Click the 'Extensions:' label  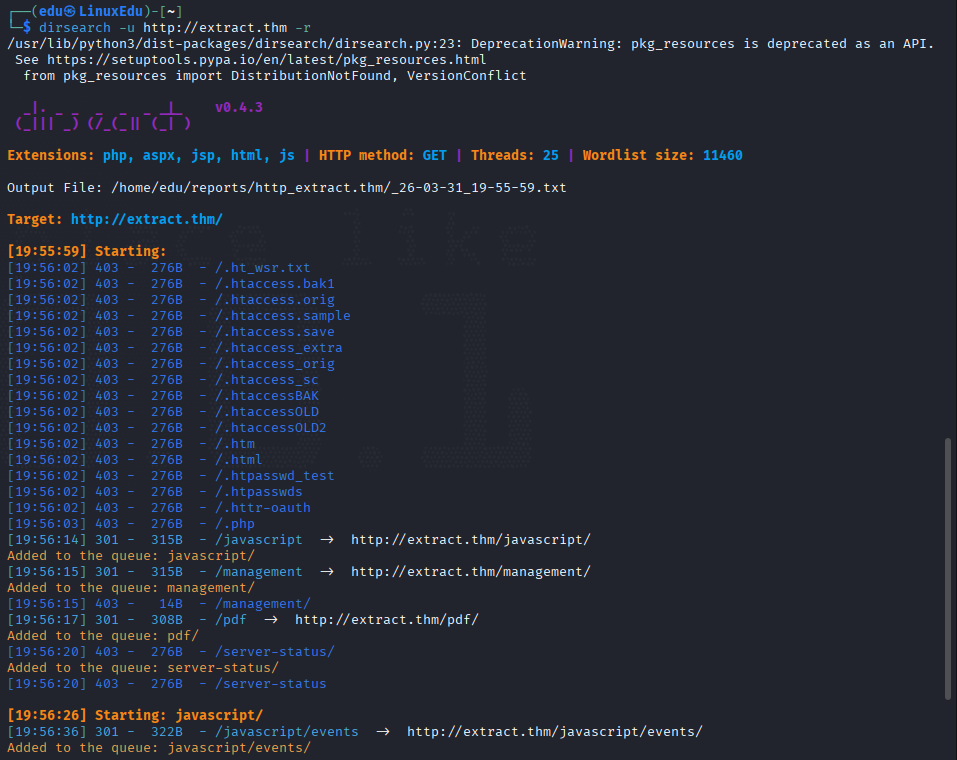click(51, 155)
